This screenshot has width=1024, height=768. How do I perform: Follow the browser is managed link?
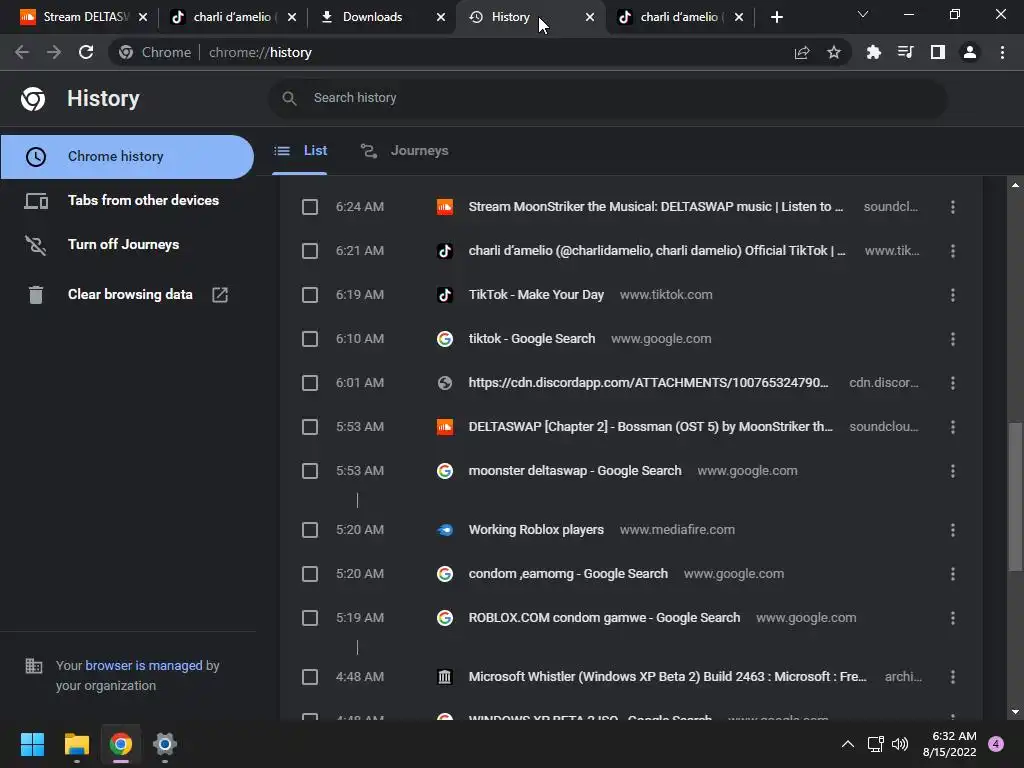[144, 665]
